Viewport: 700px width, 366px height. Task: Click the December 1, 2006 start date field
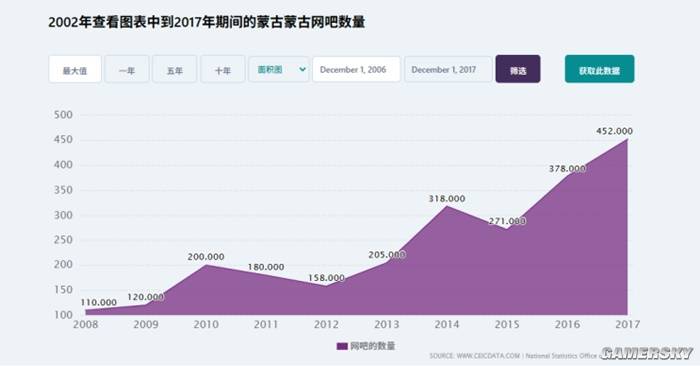tap(356, 70)
